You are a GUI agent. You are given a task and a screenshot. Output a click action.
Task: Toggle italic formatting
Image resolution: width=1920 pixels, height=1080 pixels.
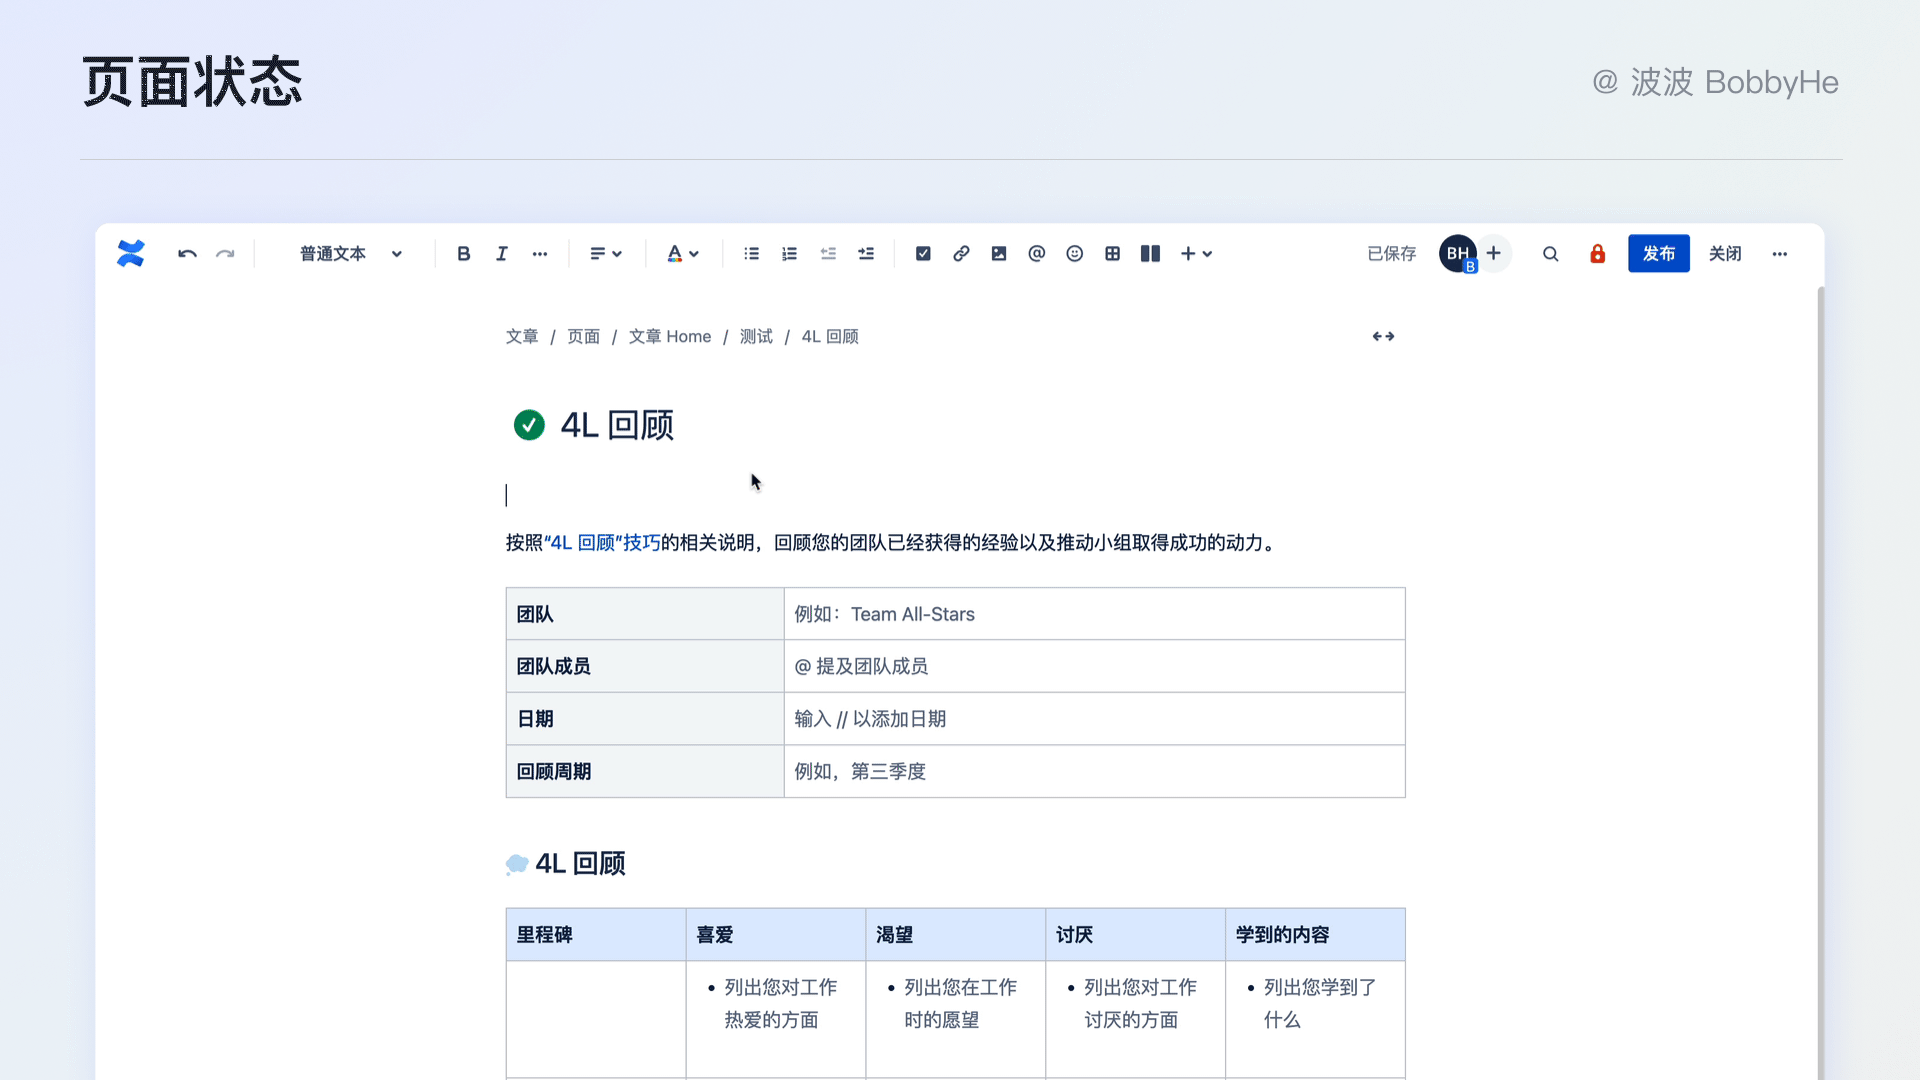(x=501, y=254)
